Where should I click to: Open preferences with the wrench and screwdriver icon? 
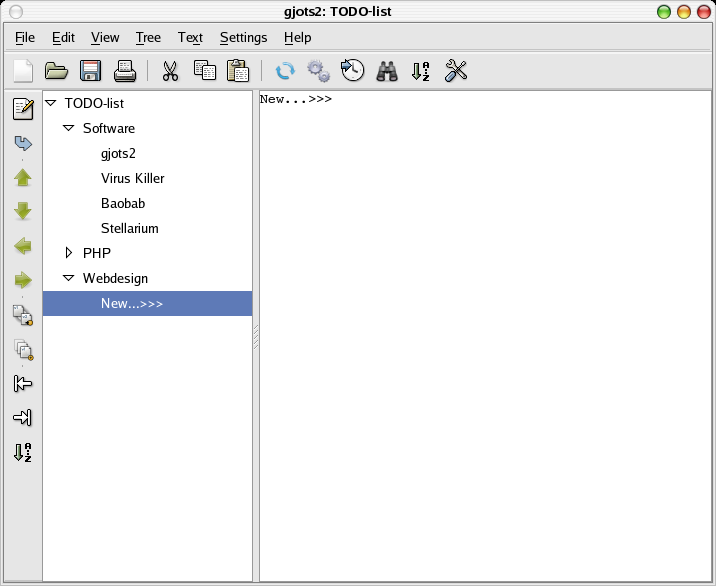pos(456,71)
